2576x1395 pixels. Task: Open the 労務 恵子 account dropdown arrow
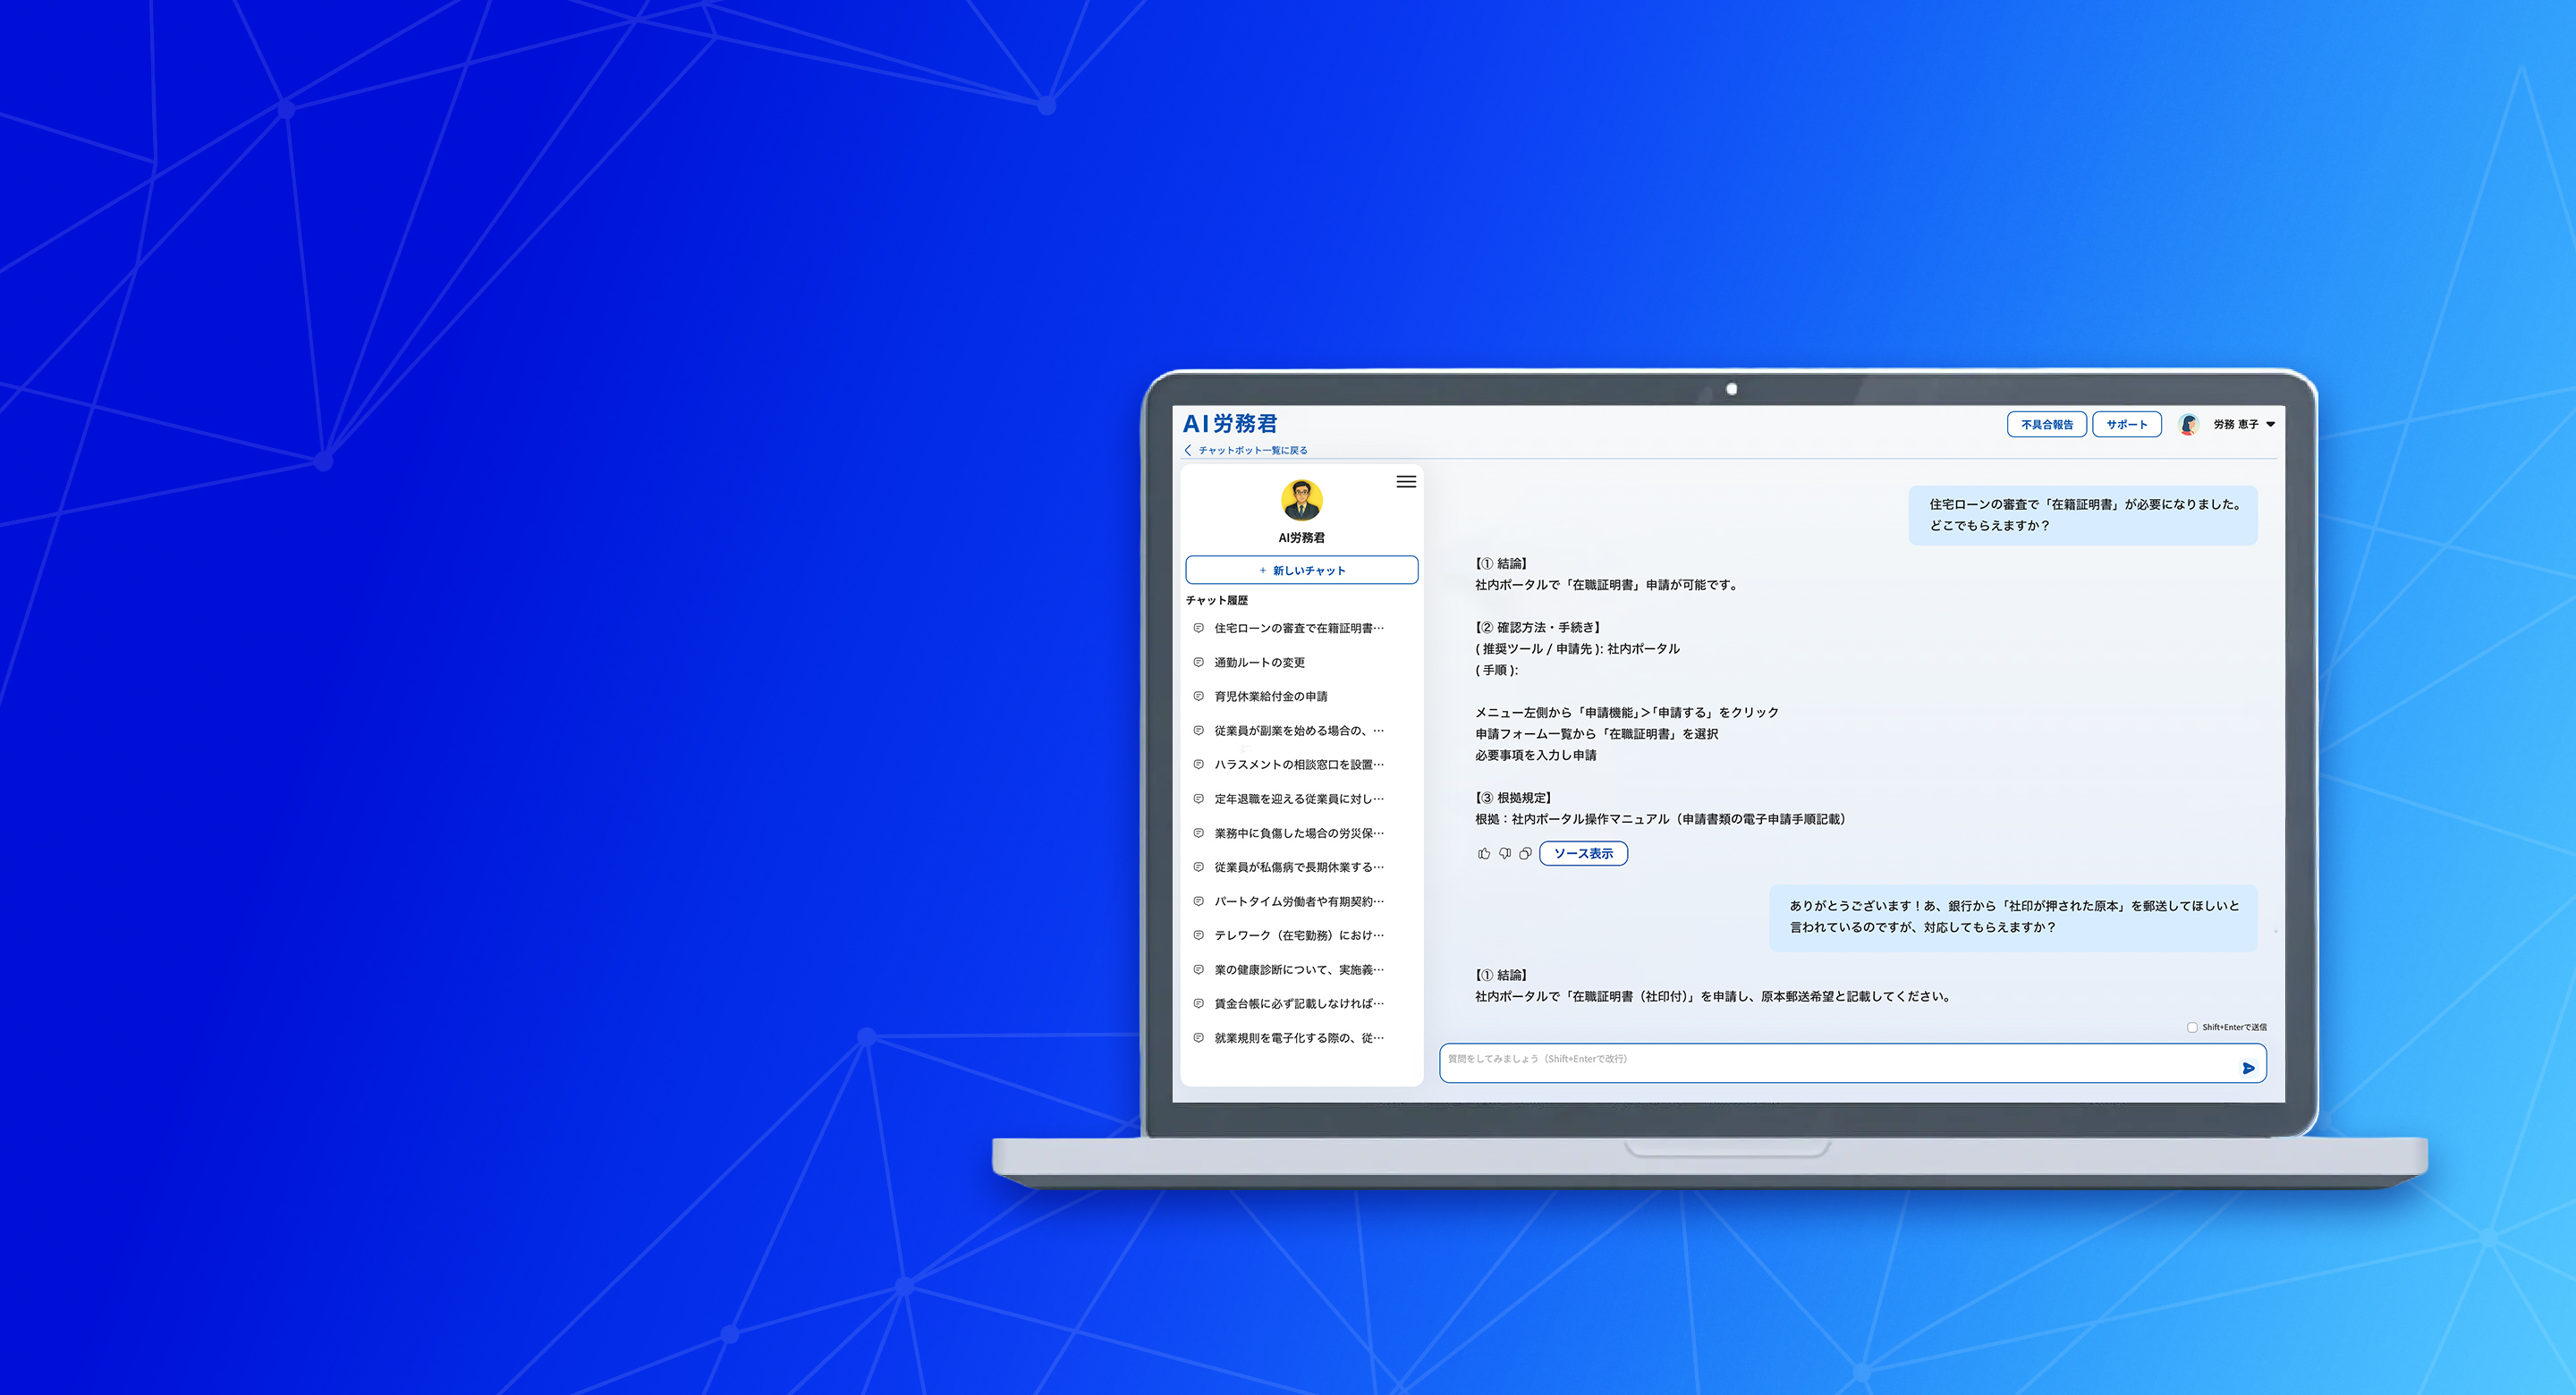coord(2270,424)
